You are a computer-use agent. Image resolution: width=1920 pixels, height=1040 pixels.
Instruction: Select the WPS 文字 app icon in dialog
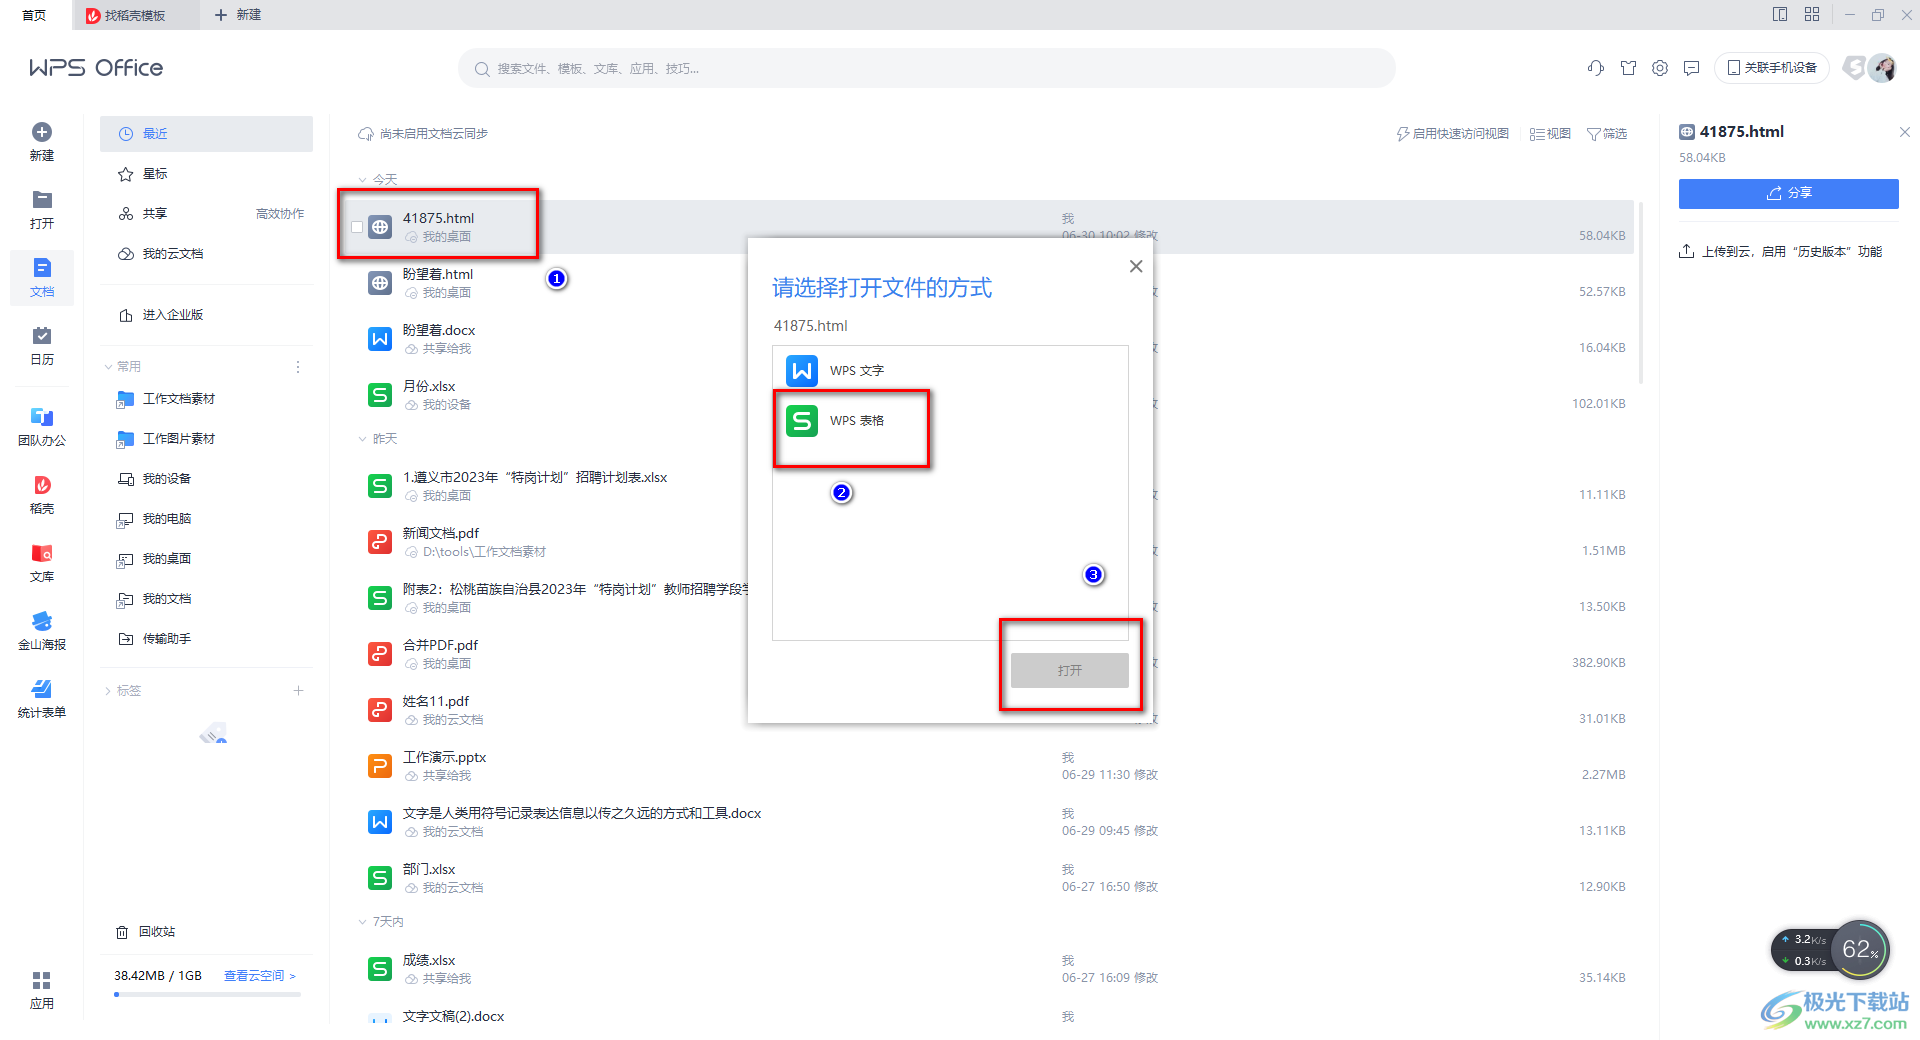point(802,371)
